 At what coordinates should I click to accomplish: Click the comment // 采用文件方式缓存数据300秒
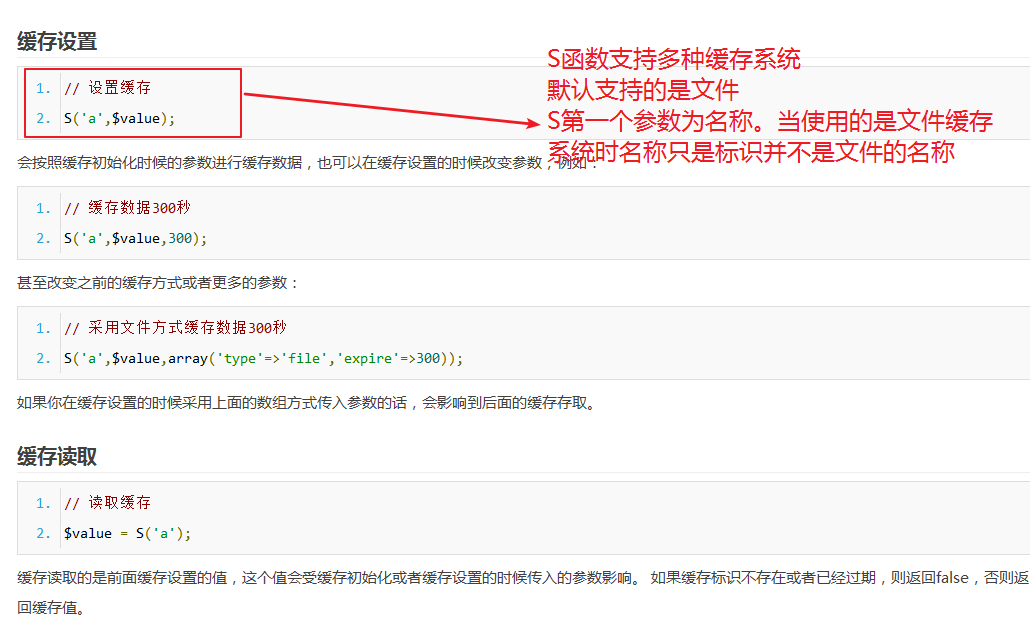click(176, 328)
